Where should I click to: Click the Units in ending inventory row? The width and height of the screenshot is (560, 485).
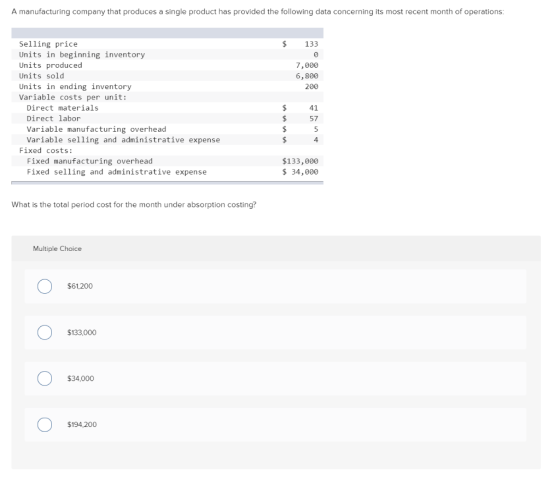[x=167, y=86]
